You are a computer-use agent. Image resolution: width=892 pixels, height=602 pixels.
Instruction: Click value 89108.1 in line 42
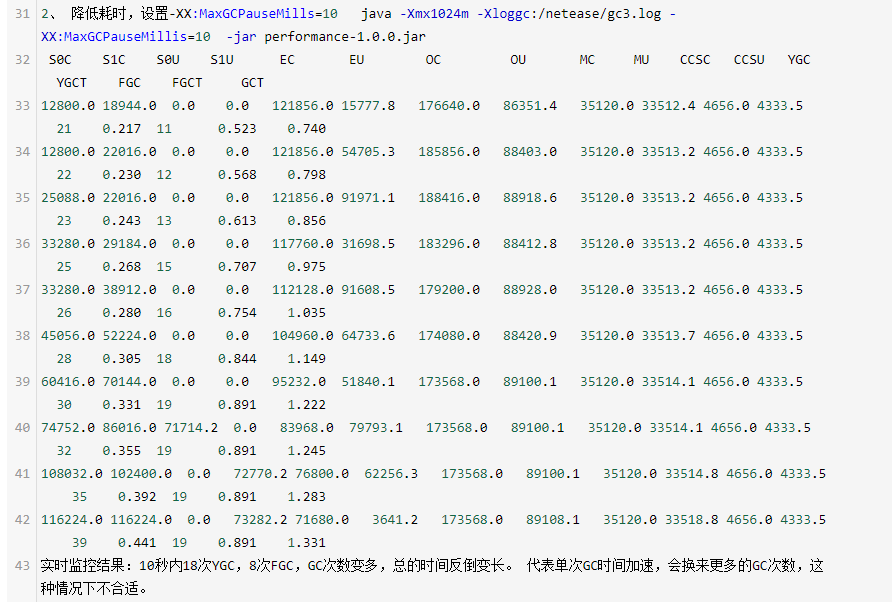point(553,520)
